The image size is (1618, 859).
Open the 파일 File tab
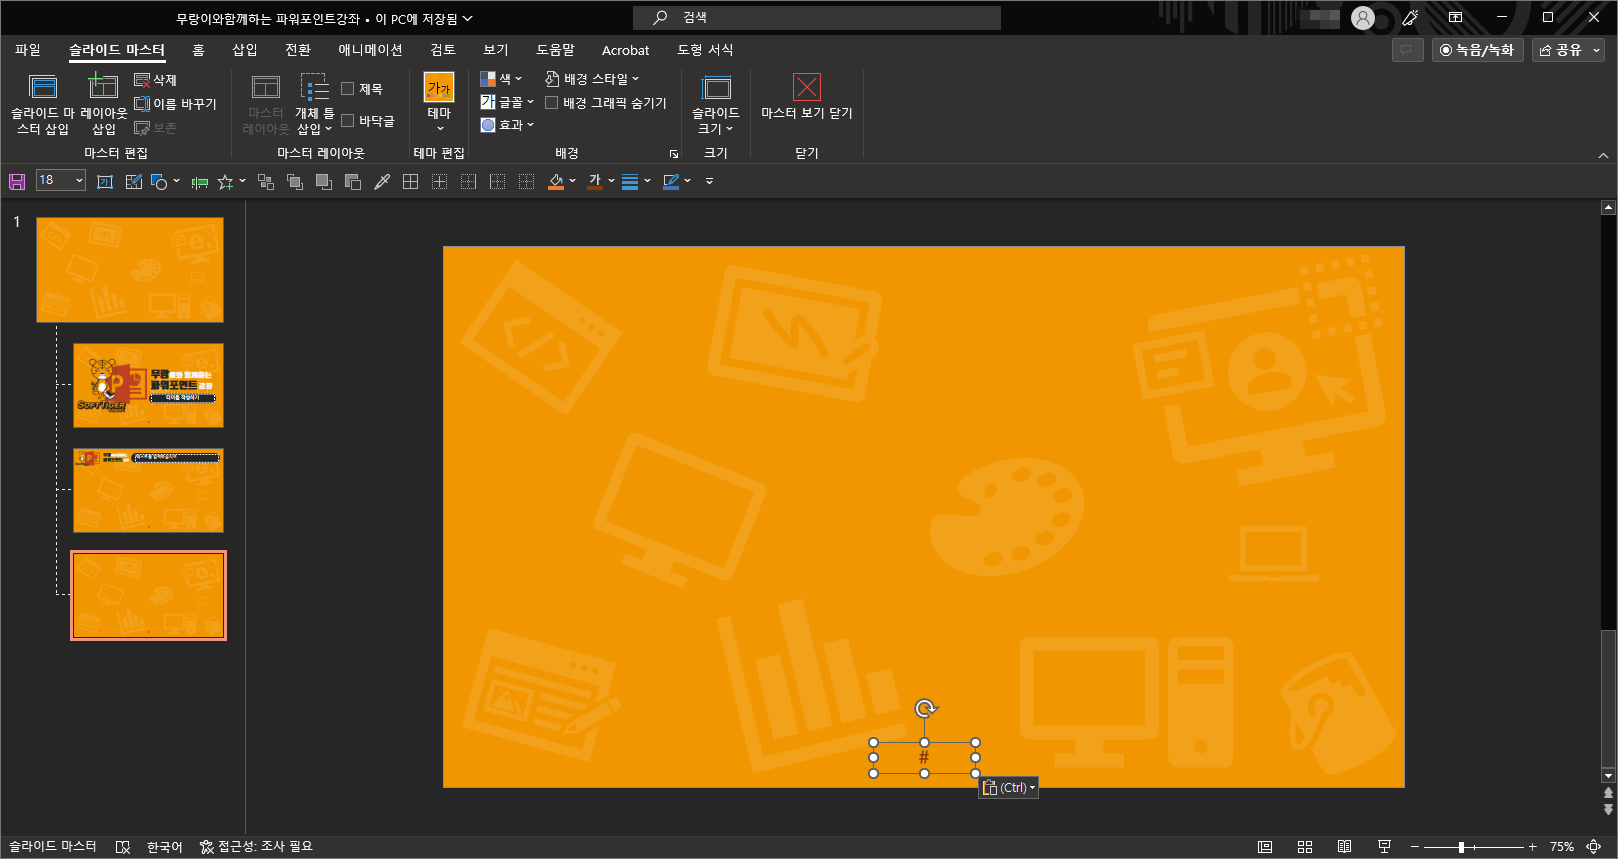[28, 50]
